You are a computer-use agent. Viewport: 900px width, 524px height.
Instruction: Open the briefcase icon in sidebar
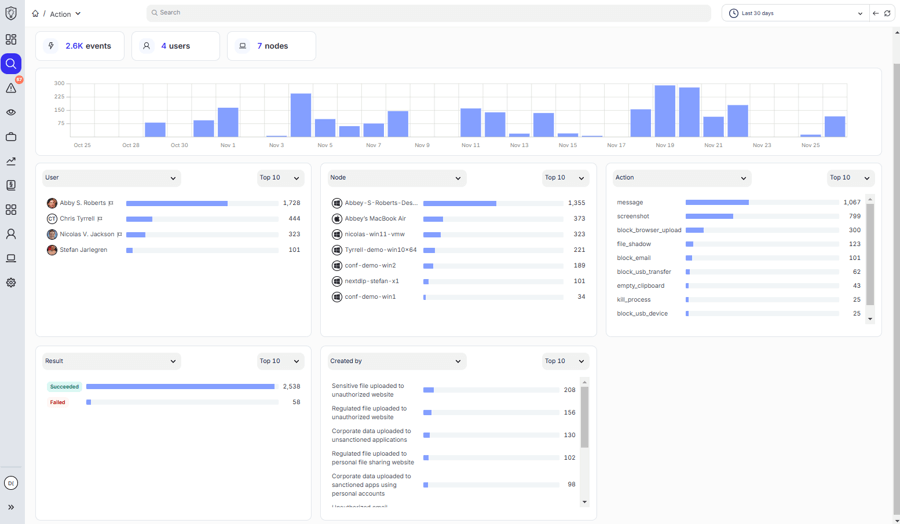11,137
